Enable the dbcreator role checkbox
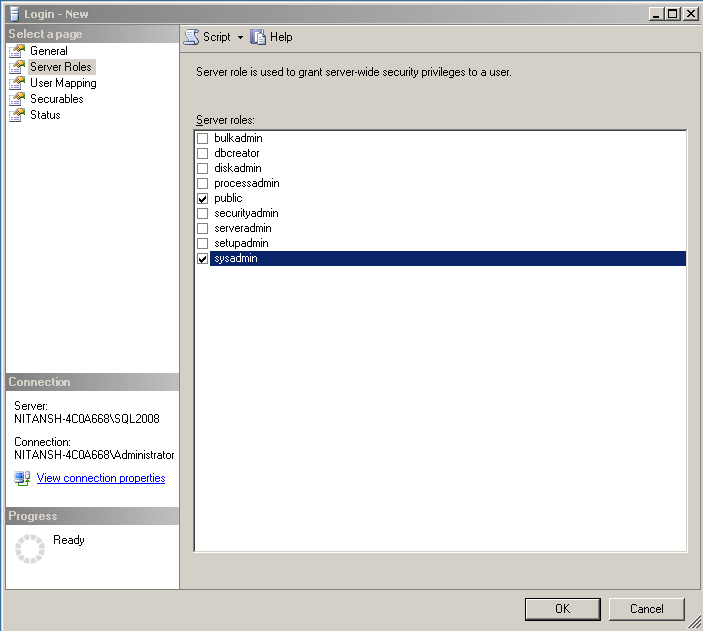 [x=203, y=153]
